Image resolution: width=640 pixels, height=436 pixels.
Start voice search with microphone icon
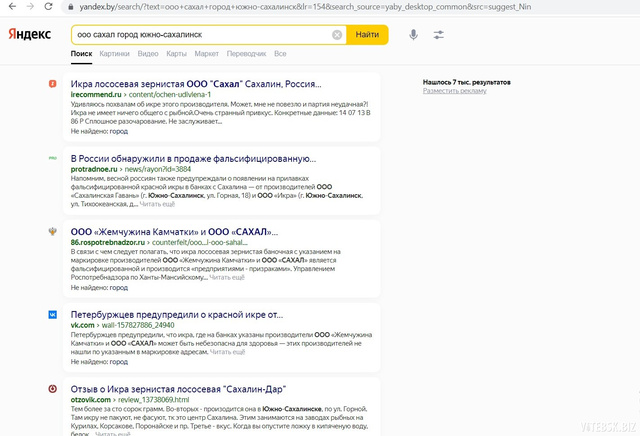[413, 35]
